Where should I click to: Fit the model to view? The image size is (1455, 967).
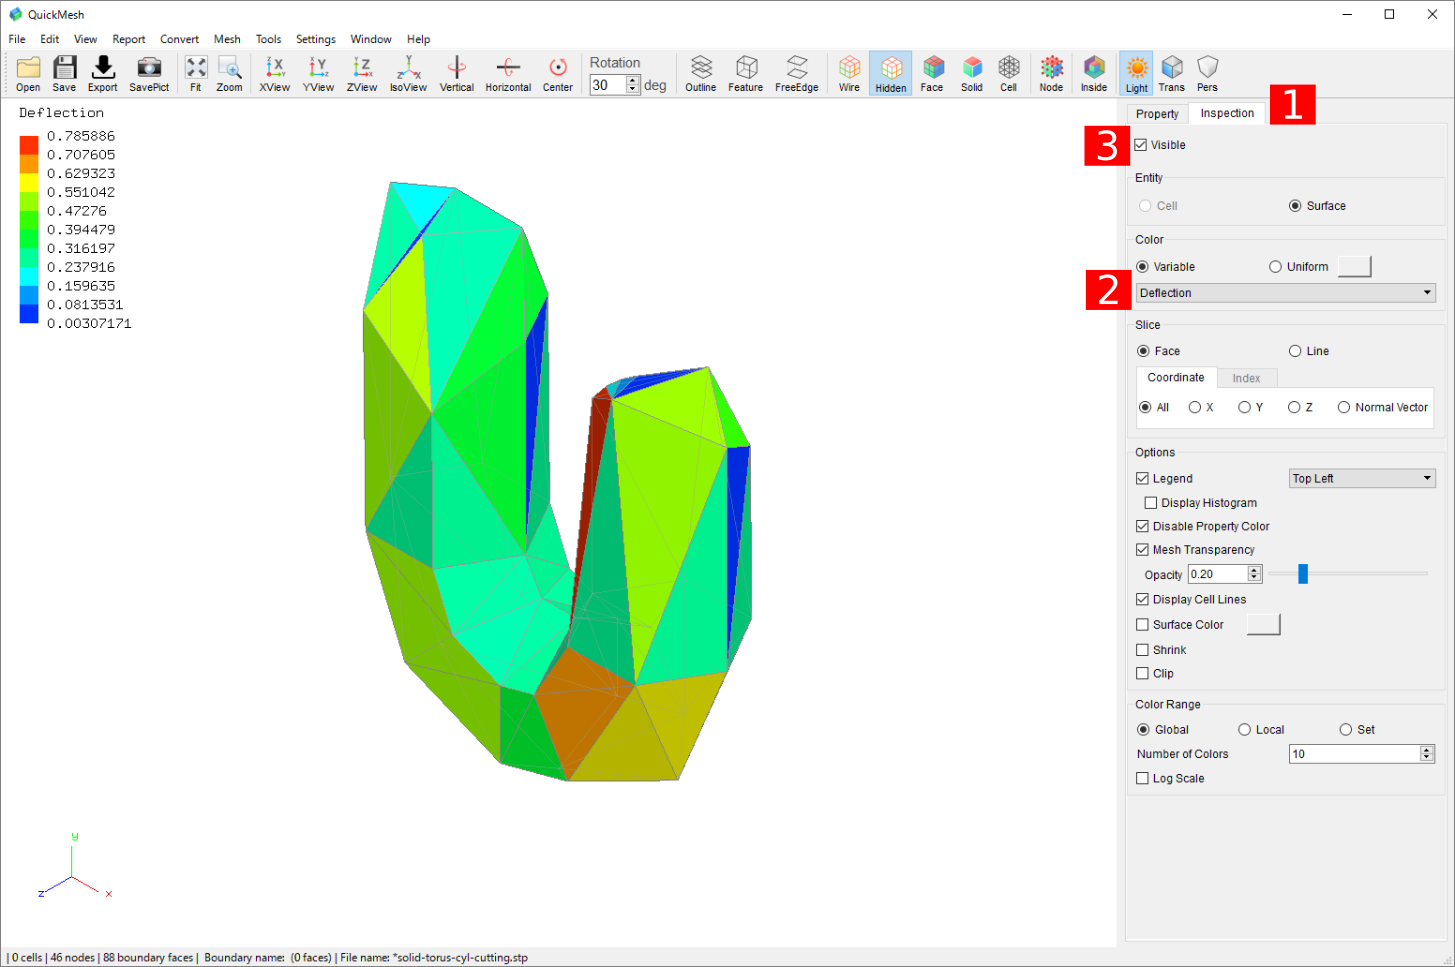click(x=196, y=74)
